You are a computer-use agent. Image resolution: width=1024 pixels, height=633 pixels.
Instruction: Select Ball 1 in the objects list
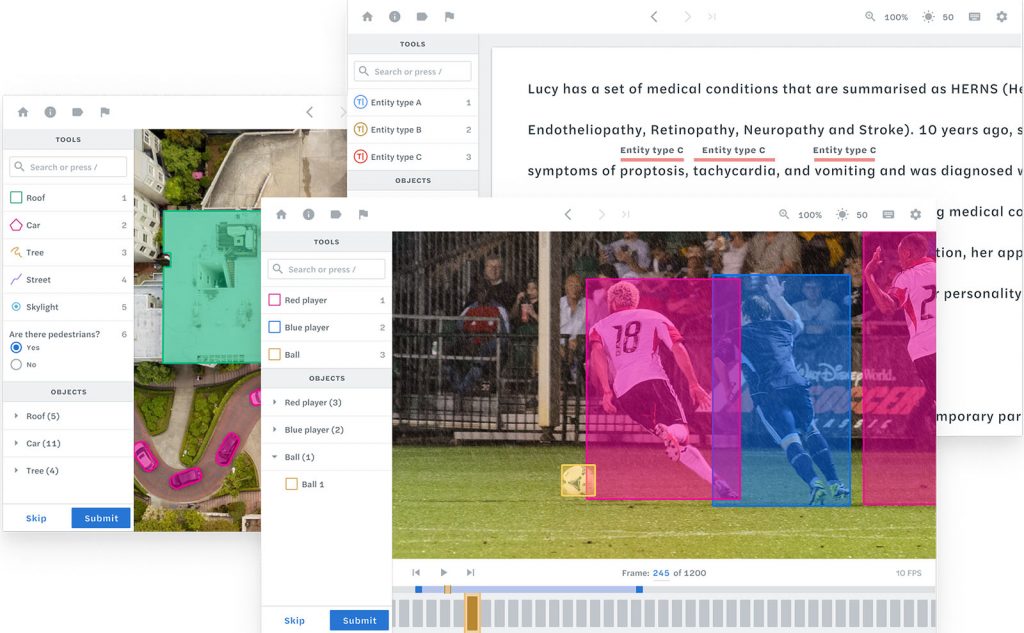[x=312, y=484]
